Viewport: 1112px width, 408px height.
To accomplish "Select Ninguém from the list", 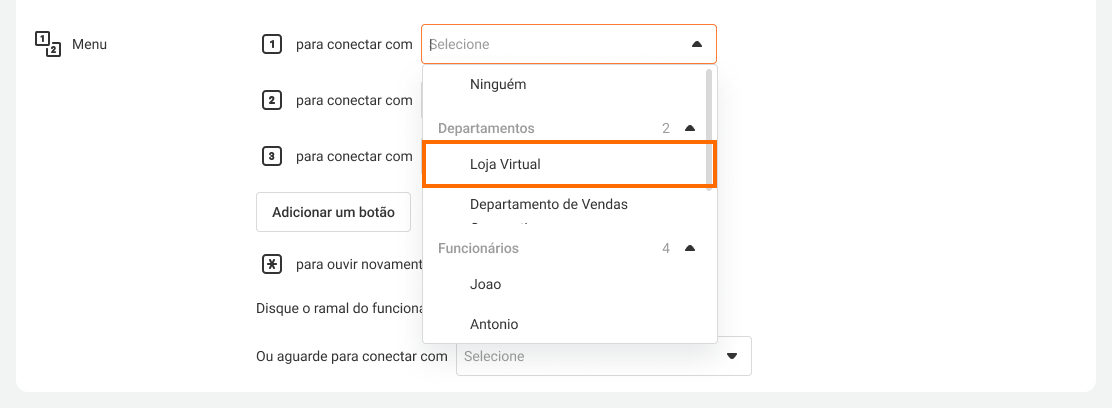I will [498, 85].
